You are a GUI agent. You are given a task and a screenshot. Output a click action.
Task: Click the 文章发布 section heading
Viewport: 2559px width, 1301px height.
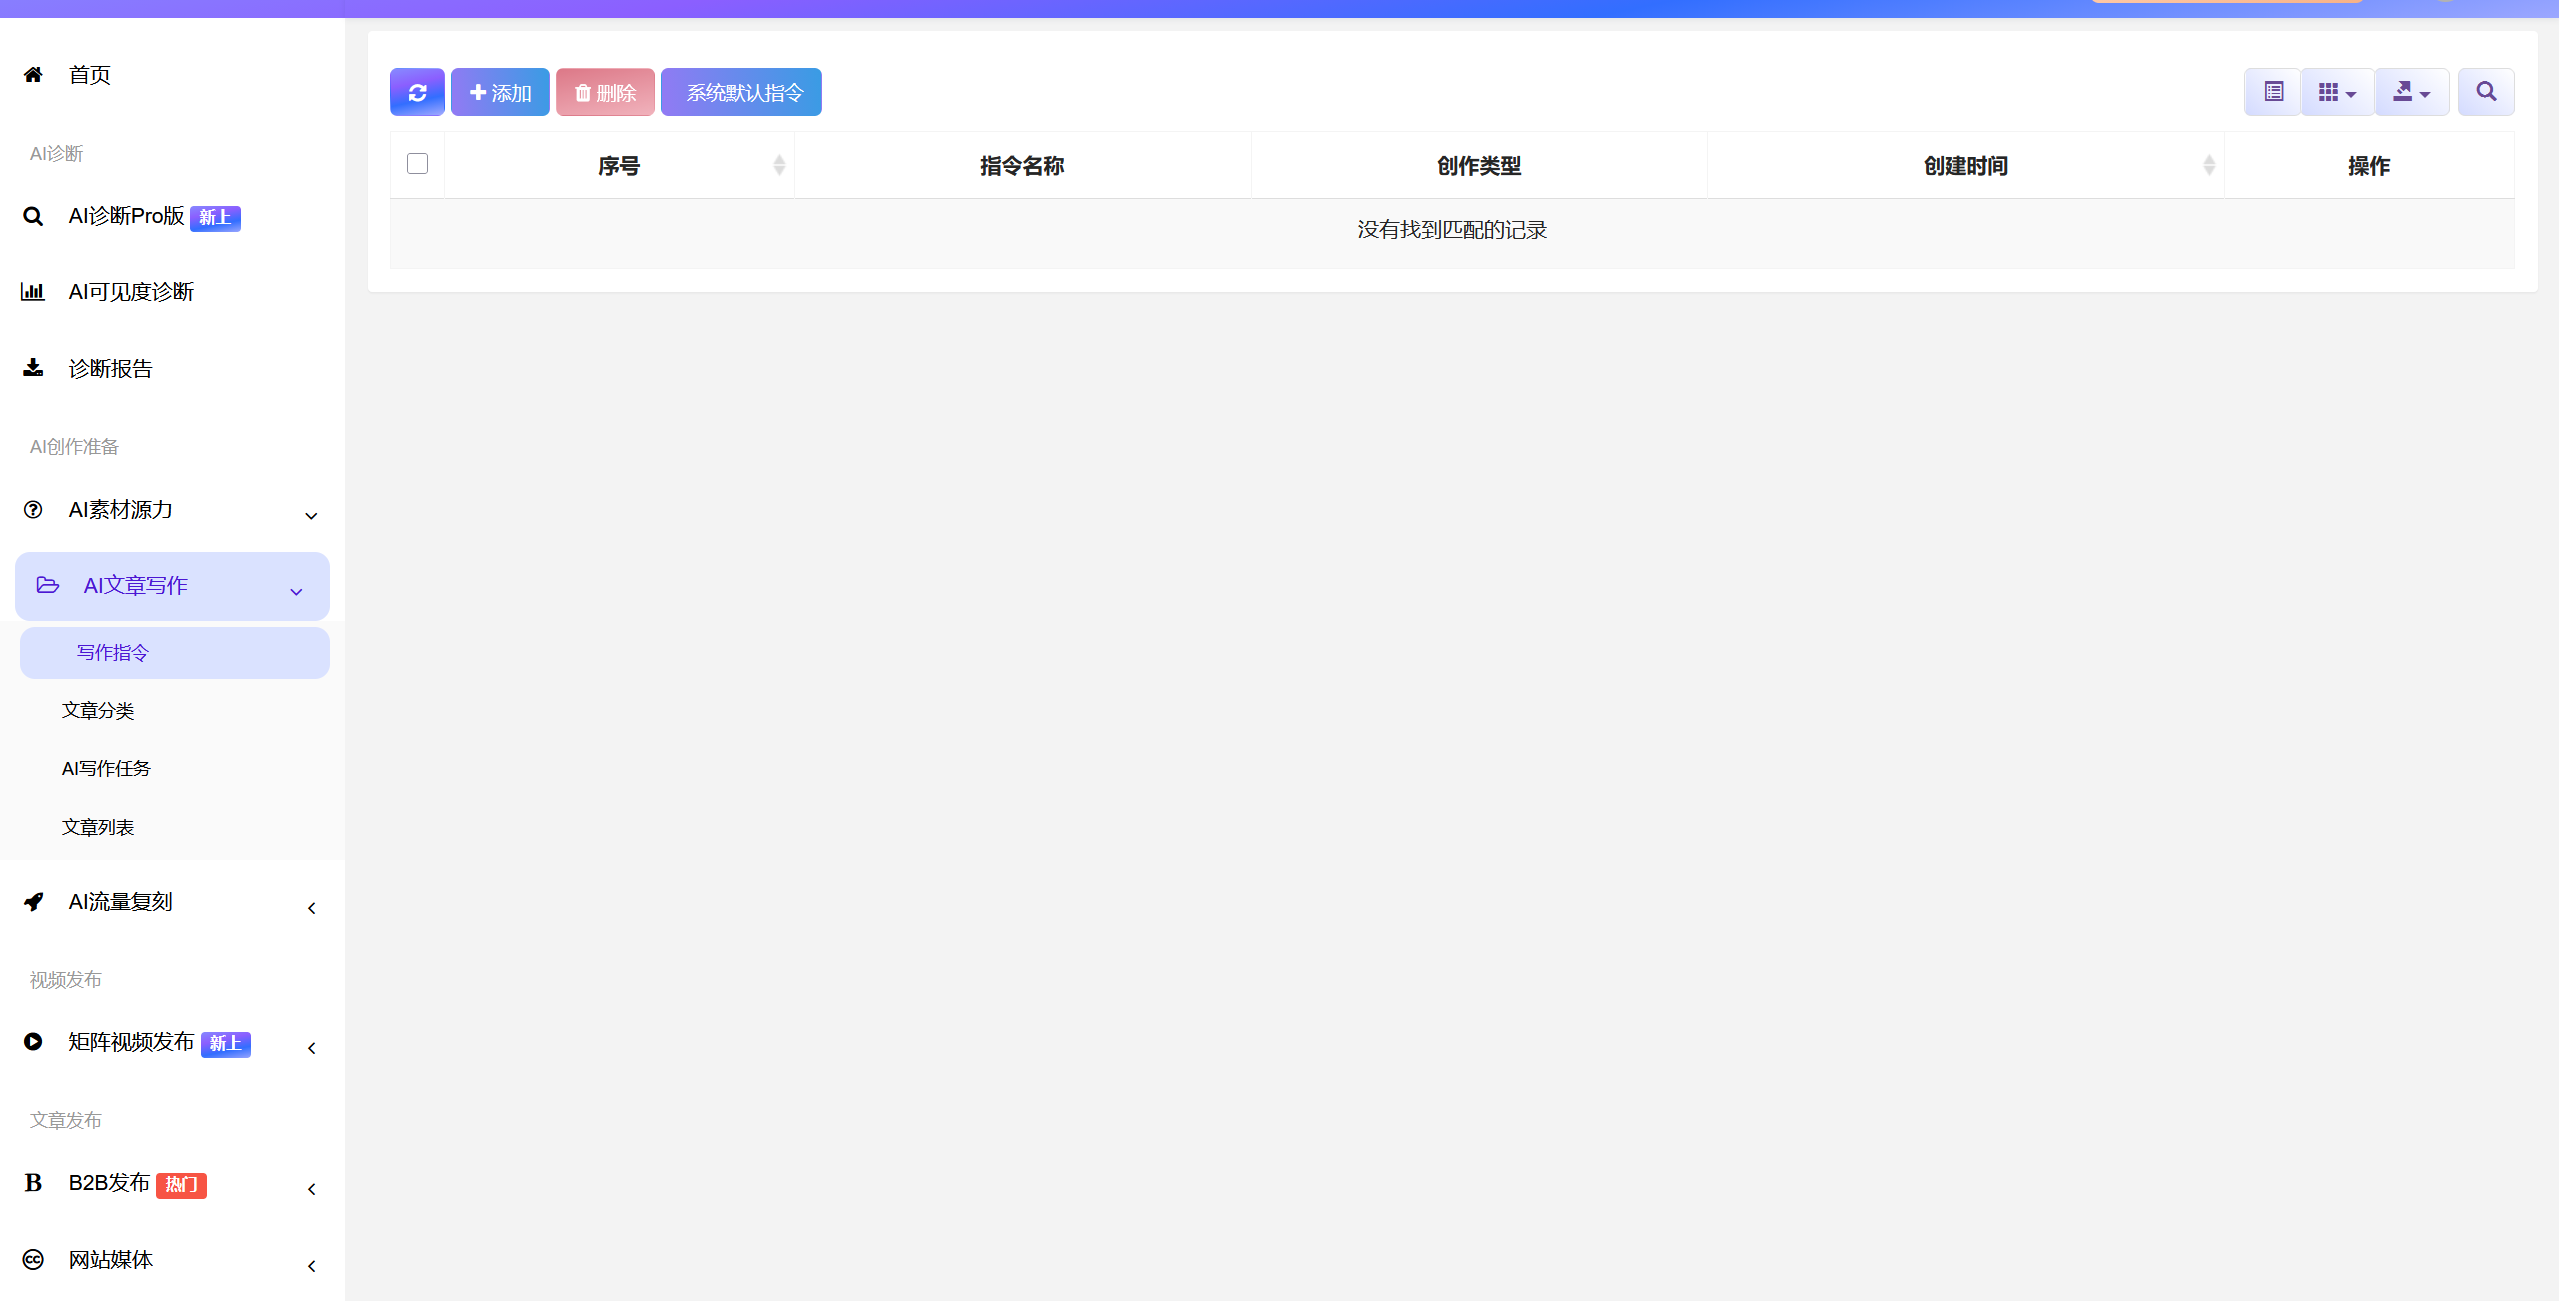point(66,1121)
